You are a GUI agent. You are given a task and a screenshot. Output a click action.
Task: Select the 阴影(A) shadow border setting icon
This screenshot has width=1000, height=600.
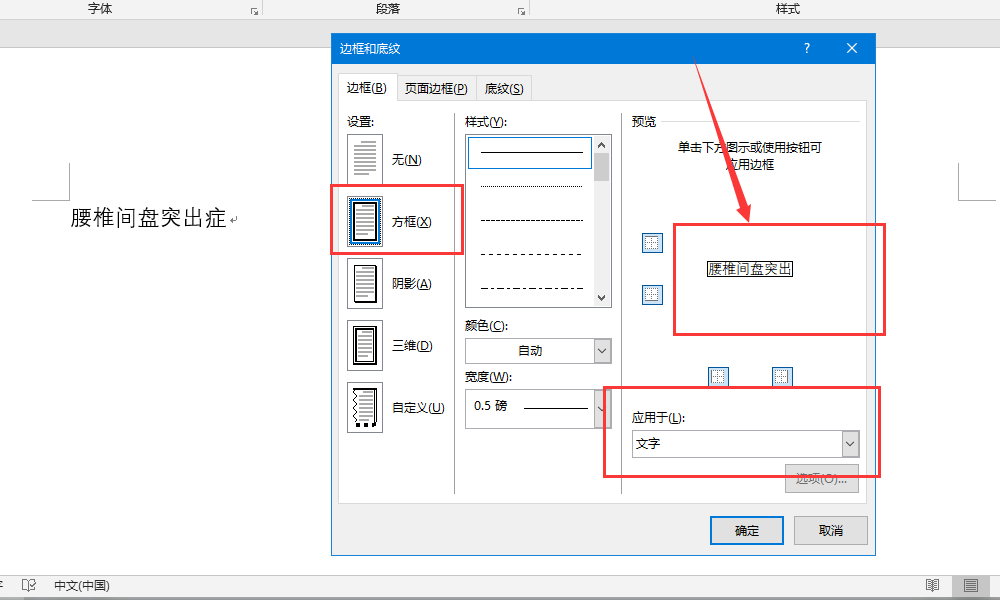(365, 283)
